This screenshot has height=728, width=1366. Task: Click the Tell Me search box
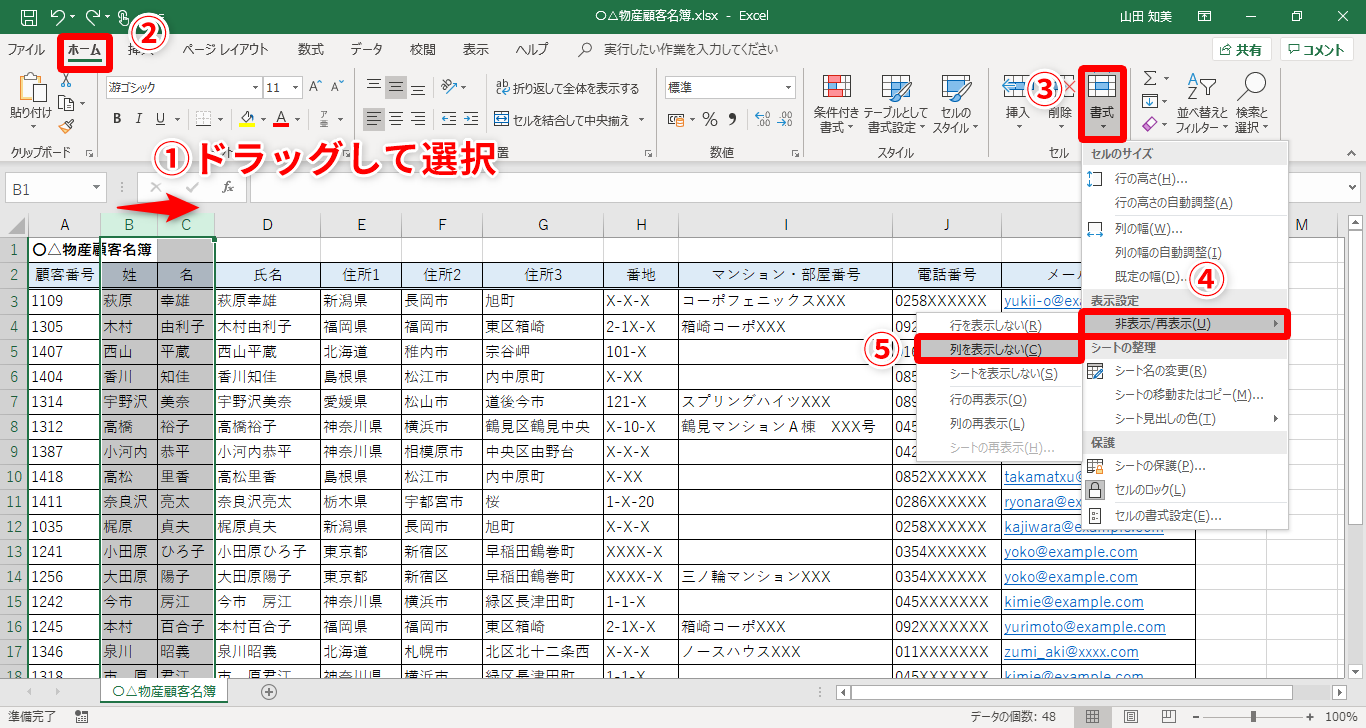690,49
